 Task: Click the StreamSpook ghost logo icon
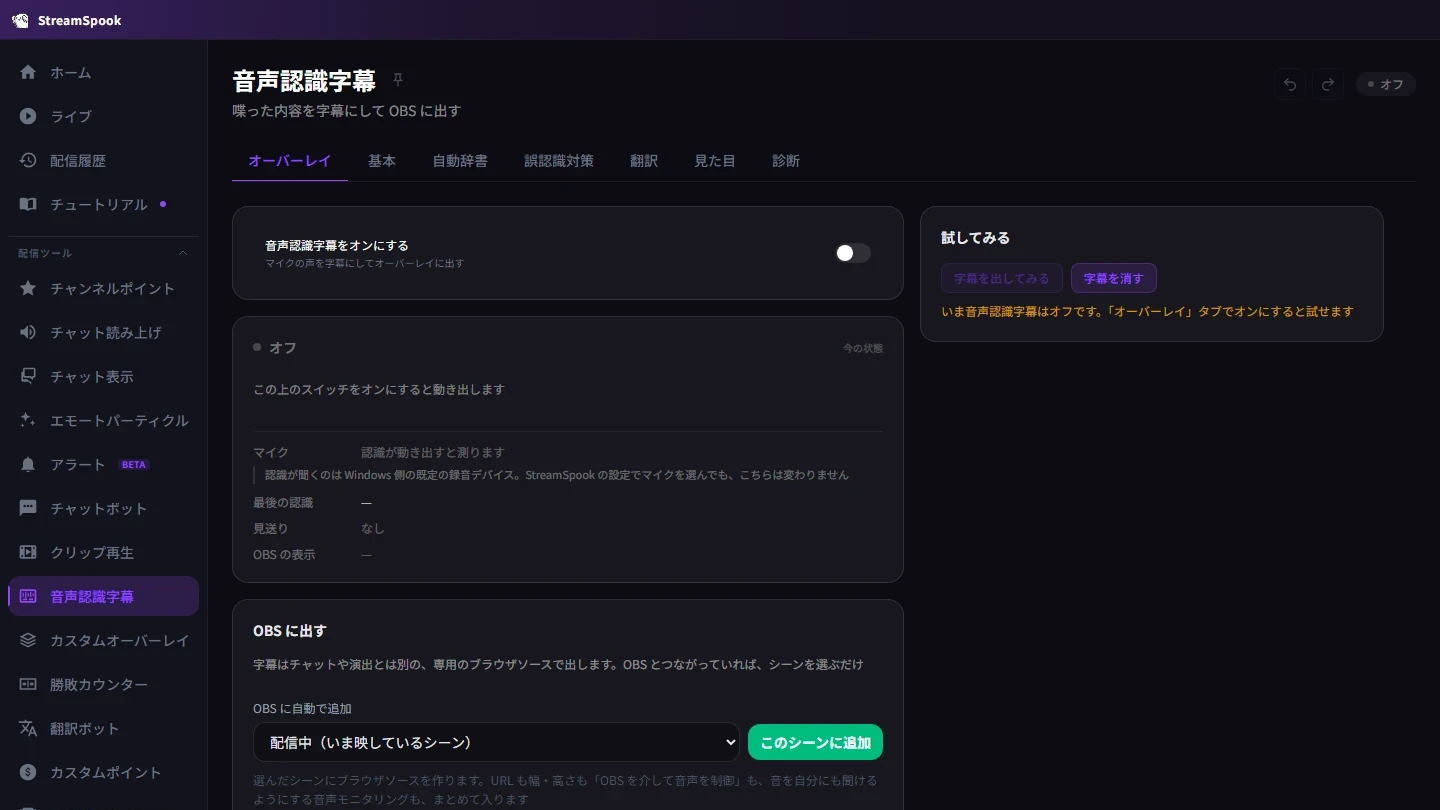coord(20,20)
